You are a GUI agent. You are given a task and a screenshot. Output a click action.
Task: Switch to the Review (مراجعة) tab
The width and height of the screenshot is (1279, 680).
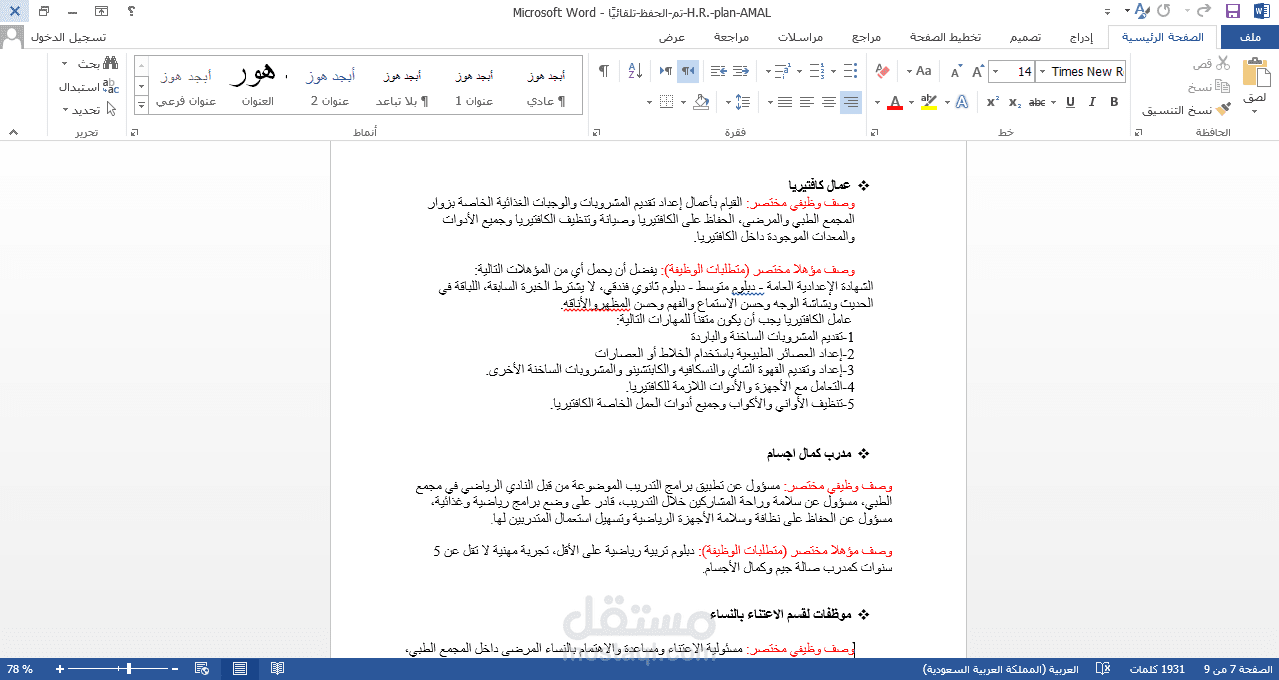pos(732,37)
